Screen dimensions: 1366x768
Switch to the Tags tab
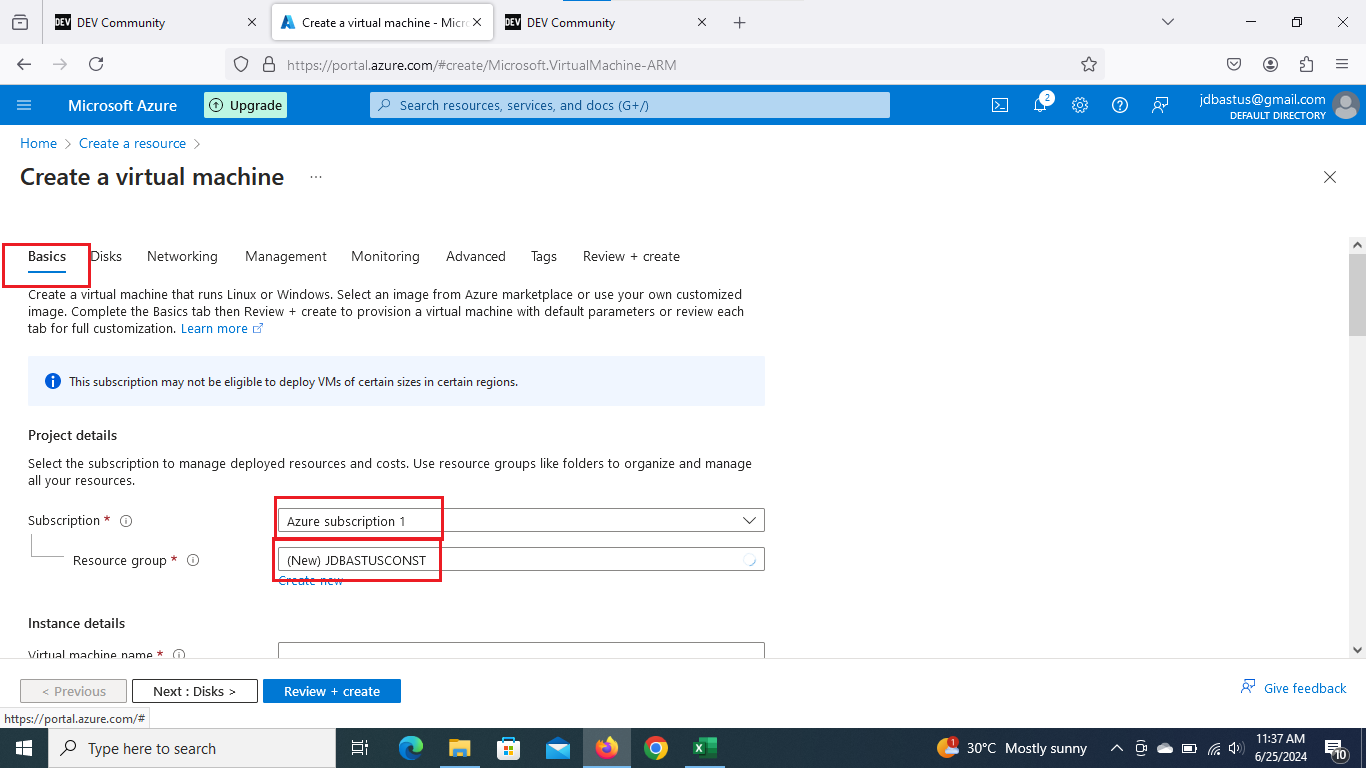pos(544,257)
